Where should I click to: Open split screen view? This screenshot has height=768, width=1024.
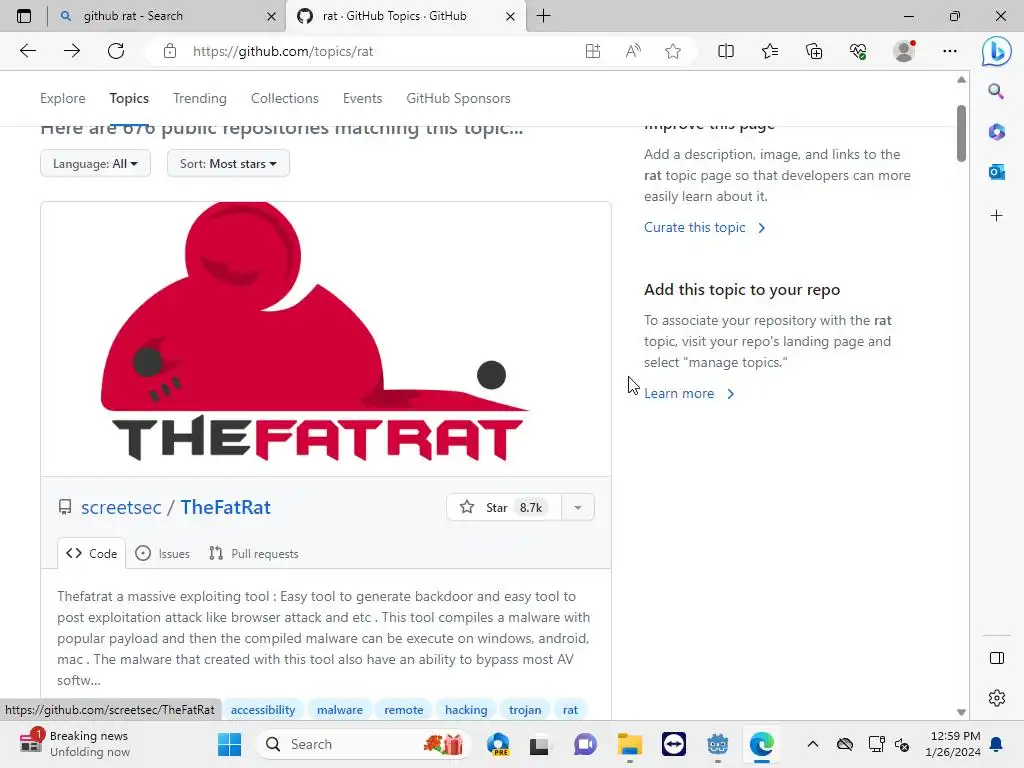(x=726, y=51)
